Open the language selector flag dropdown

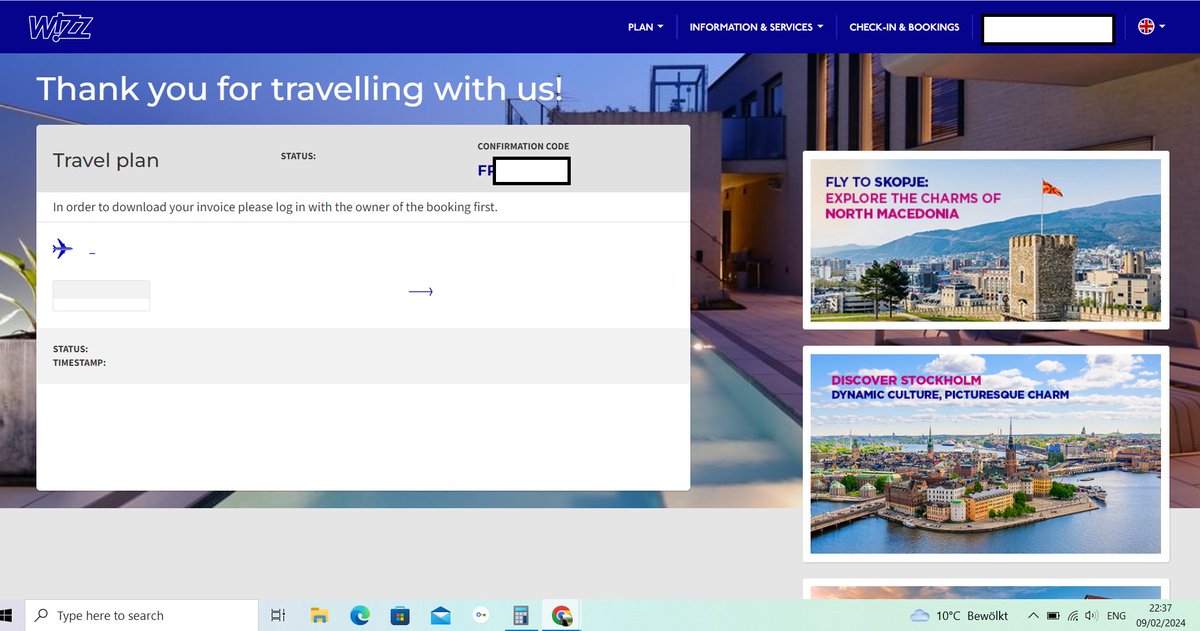(x=1152, y=27)
